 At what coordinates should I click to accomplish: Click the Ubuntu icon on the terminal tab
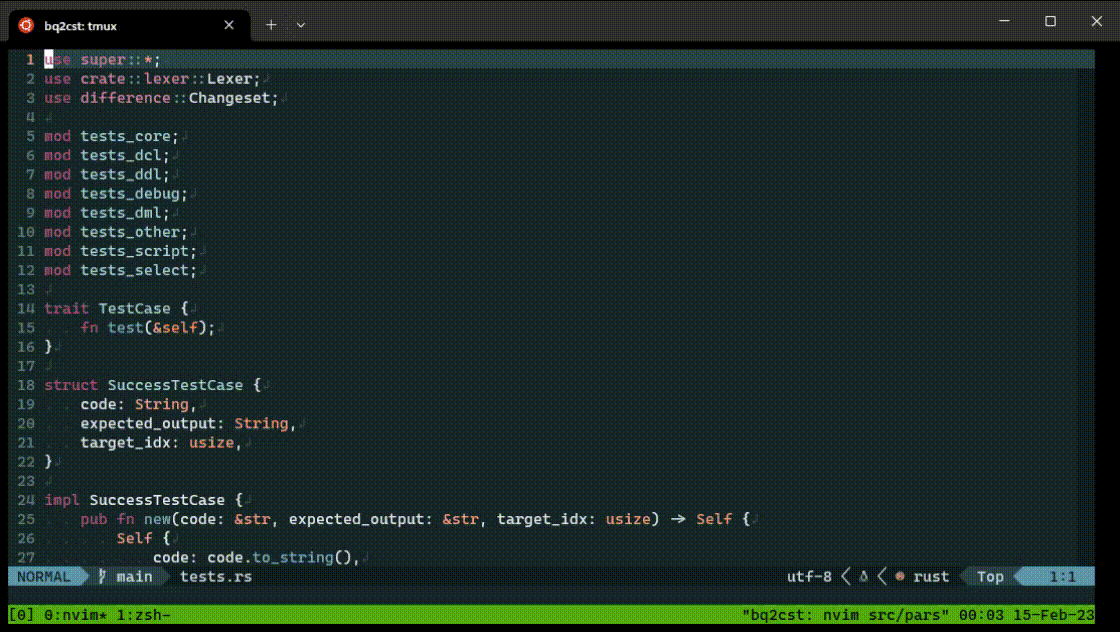pos(26,25)
